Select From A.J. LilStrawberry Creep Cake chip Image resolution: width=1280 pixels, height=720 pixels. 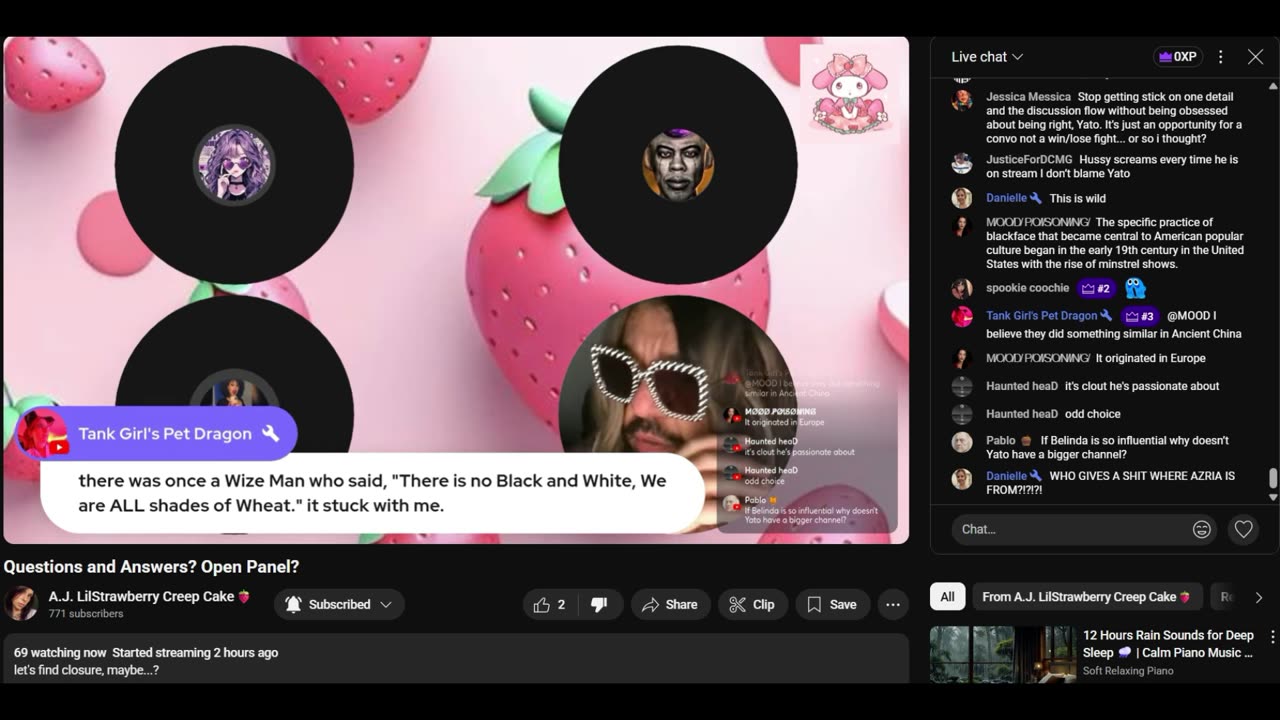[1086, 597]
